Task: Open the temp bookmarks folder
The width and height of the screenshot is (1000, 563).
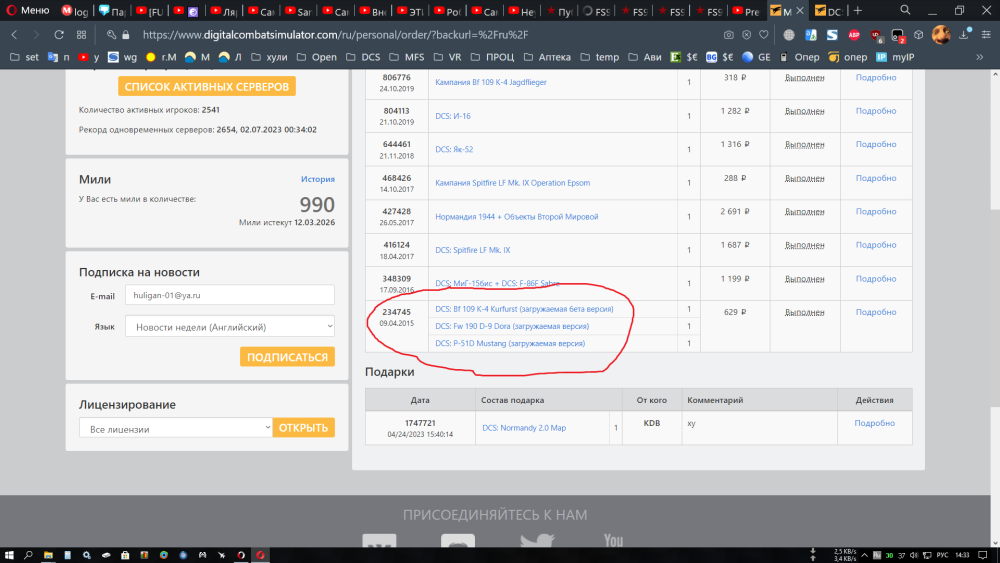Action: (599, 57)
